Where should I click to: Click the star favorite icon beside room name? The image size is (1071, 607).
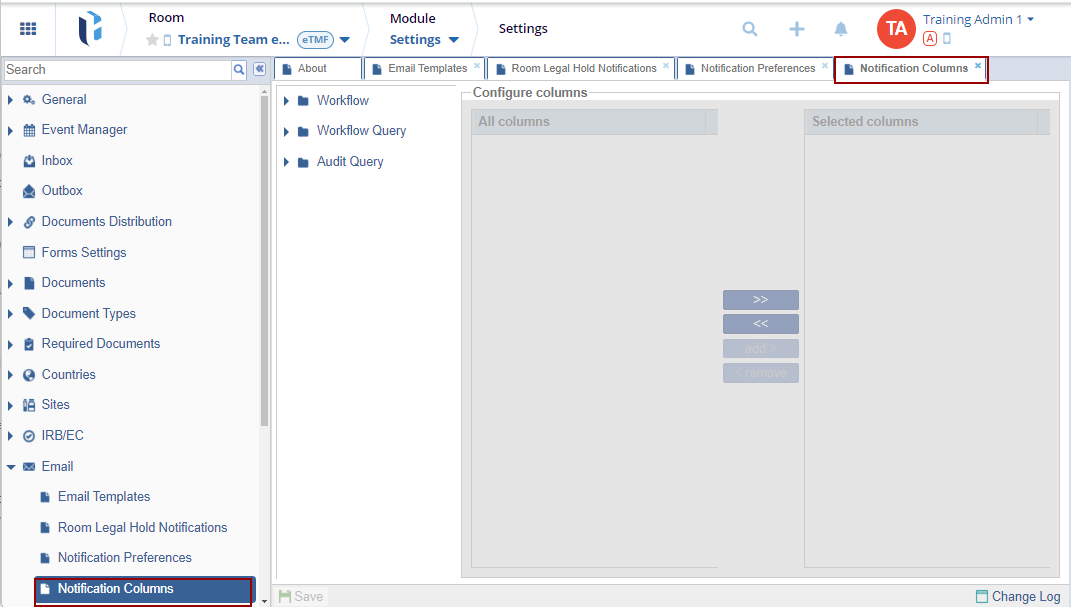[x=152, y=40]
